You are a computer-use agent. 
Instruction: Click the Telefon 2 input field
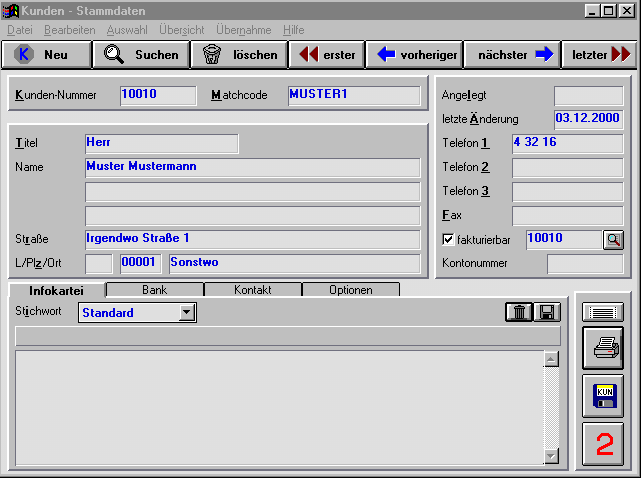(567, 168)
